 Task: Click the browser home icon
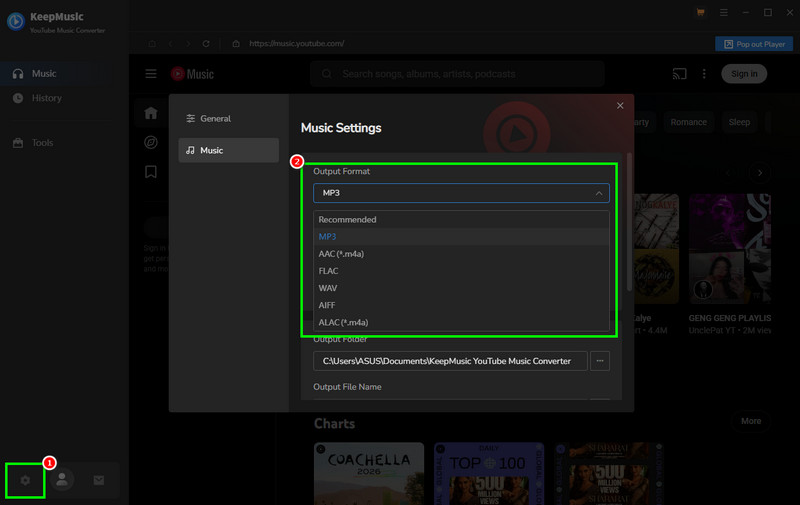[152, 44]
